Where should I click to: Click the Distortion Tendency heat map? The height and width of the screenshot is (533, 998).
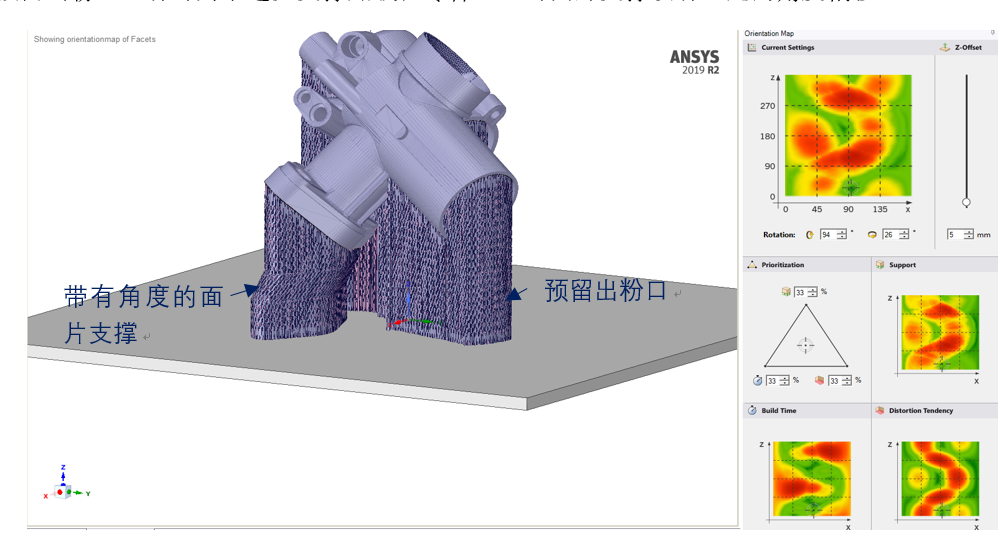click(940, 478)
